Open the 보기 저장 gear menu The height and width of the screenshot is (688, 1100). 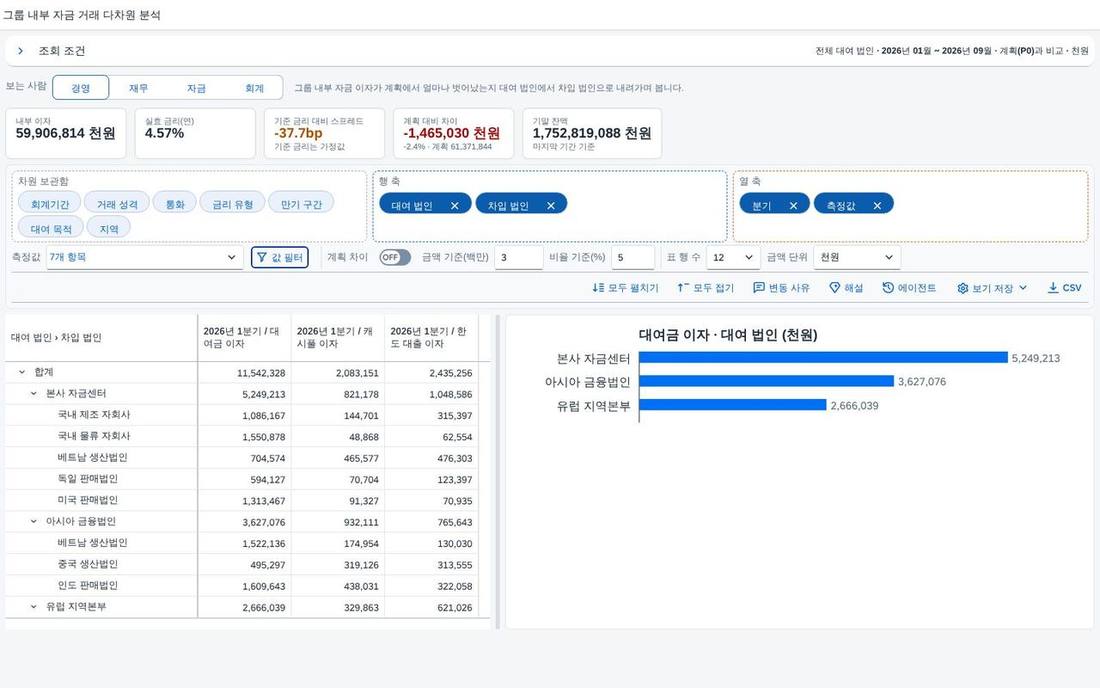(x=992, y=288)
